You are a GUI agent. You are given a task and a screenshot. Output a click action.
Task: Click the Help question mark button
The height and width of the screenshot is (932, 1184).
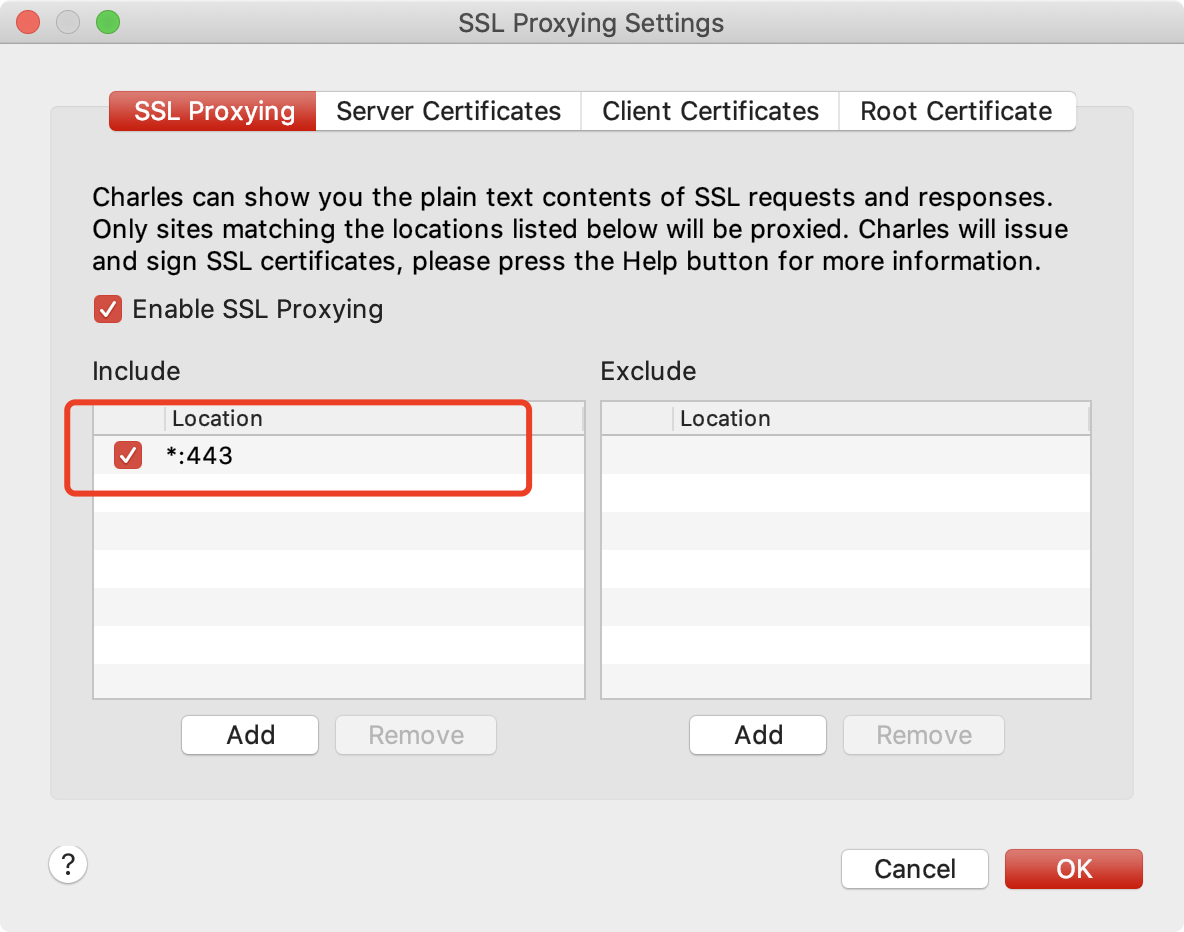pyautogui.click(x=68, y=864)
